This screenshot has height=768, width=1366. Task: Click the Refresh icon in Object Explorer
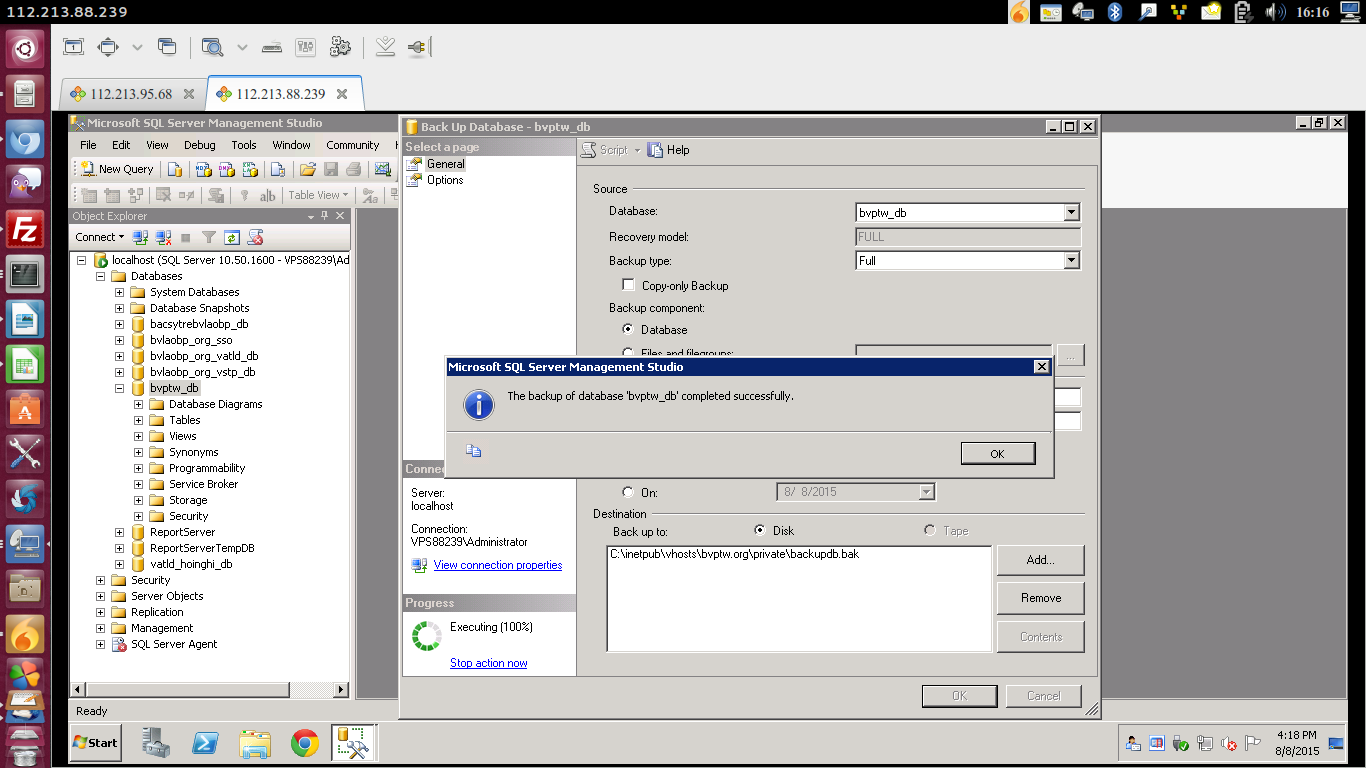(231, 237)
